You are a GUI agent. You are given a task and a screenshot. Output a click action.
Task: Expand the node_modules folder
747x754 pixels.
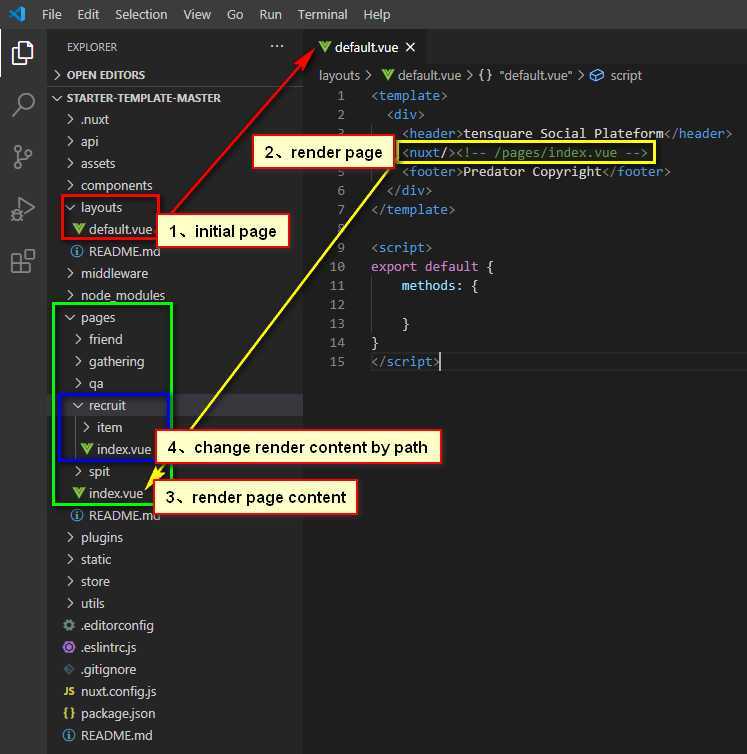176,295
